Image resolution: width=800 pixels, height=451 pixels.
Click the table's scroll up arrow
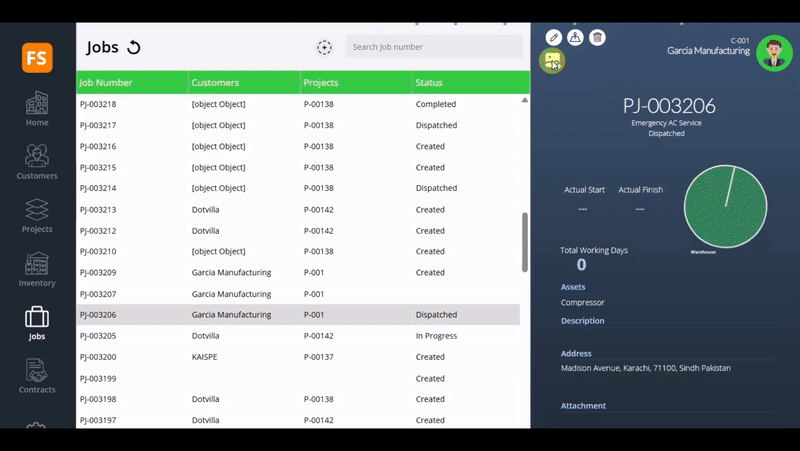tap(525, 100)
